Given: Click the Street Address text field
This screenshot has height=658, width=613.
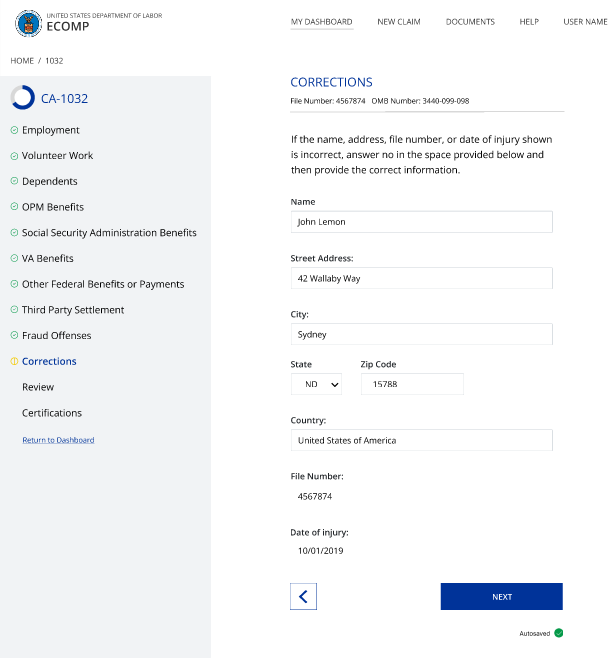Looking at the screenshot, I should click(x=421, y=278).
